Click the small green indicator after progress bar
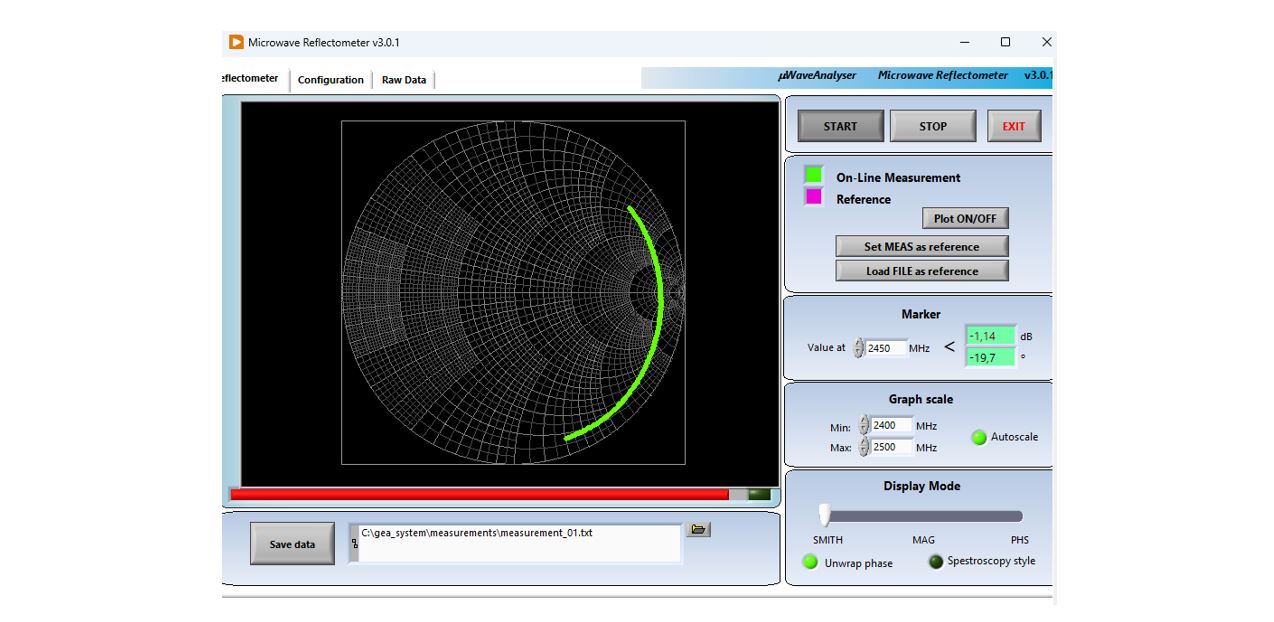 pyautogui.click(x=760, y=494)
